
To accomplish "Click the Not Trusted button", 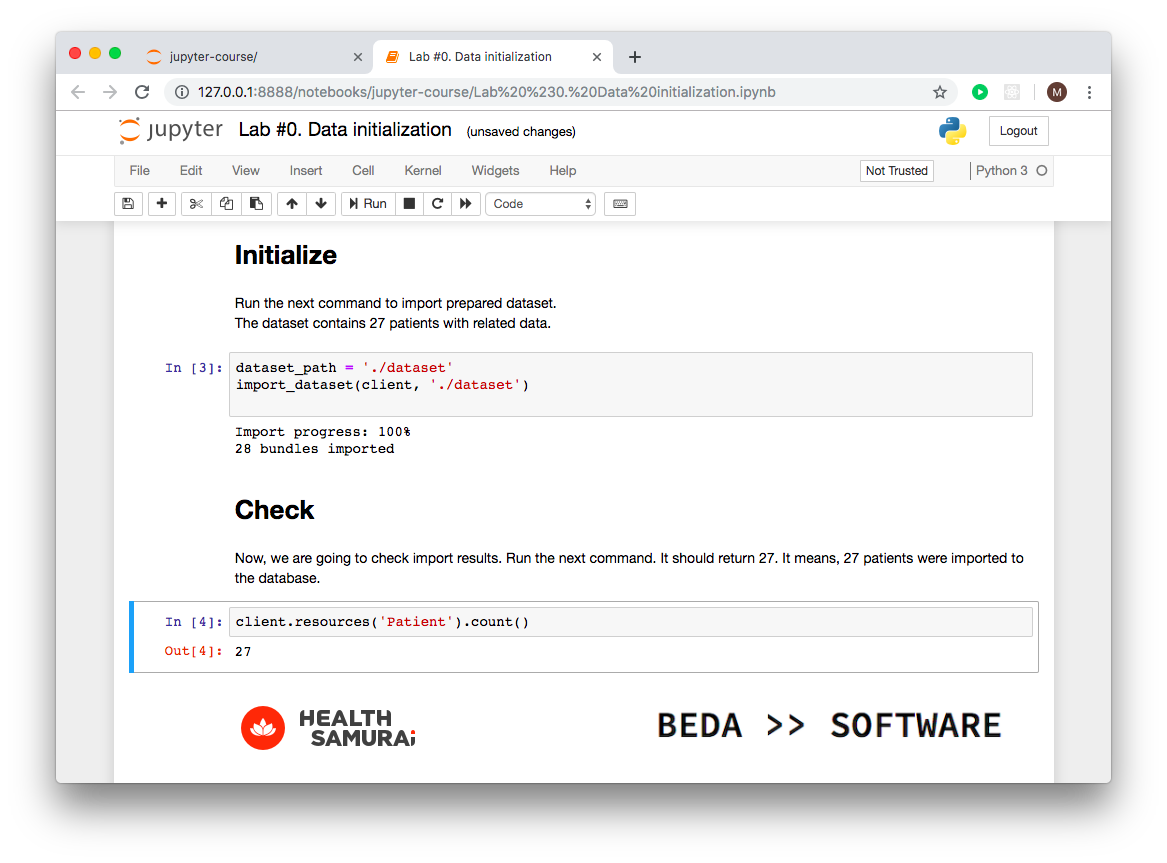I will pyautogui.click(x=896, y=170).
